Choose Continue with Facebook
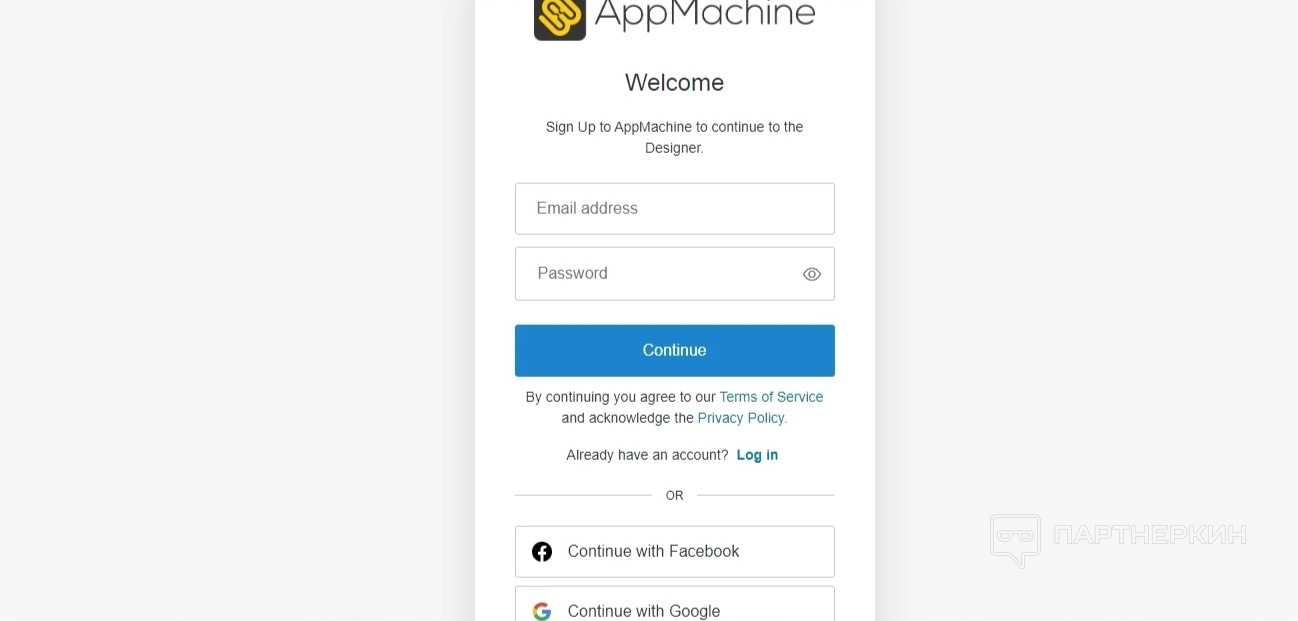 coord(675,552)
